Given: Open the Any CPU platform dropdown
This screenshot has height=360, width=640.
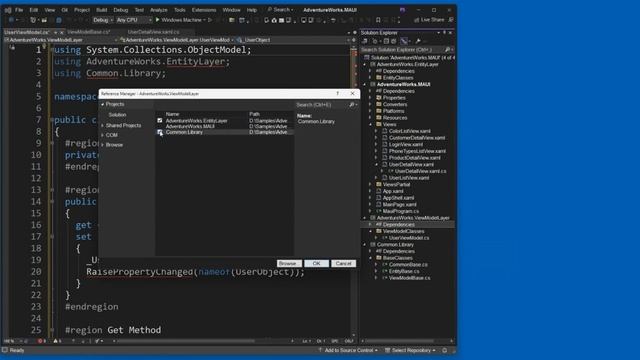Looking at the screenshot, I should (133, 20).
